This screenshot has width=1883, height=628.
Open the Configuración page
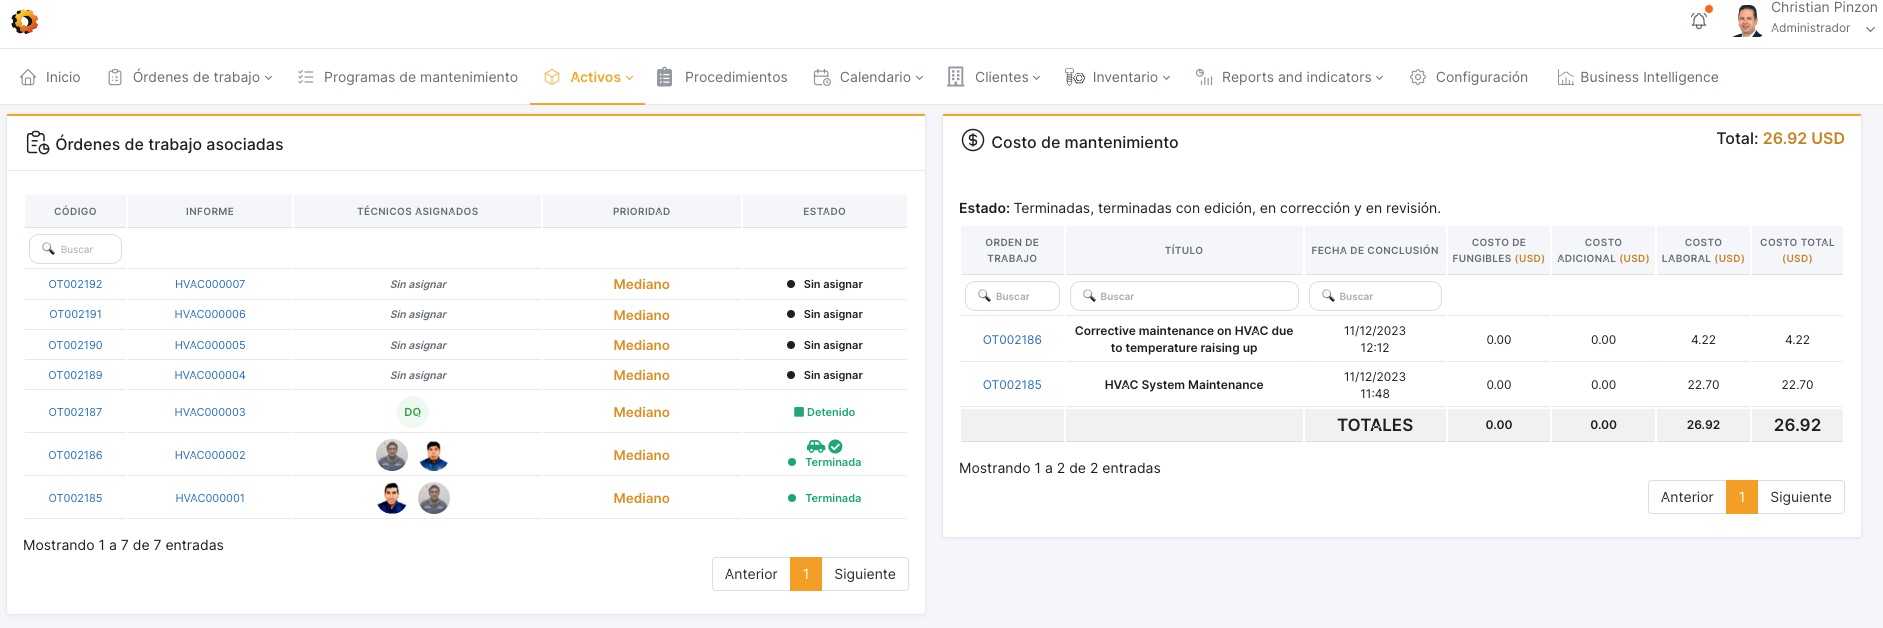[x=1482, y=77]
